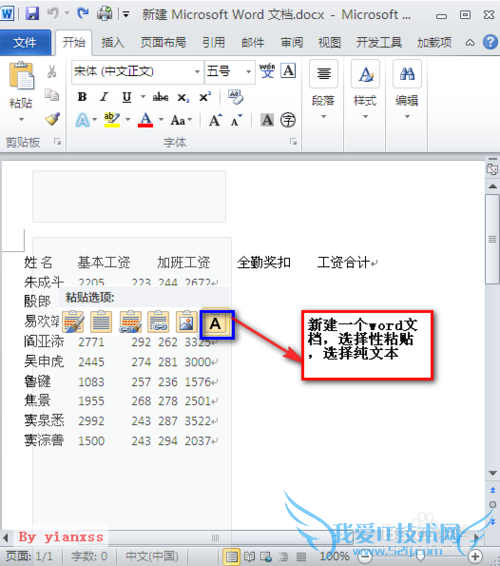Choose Keep Text Only paste option
The image size is (500, 566).
tap(216, 323)
